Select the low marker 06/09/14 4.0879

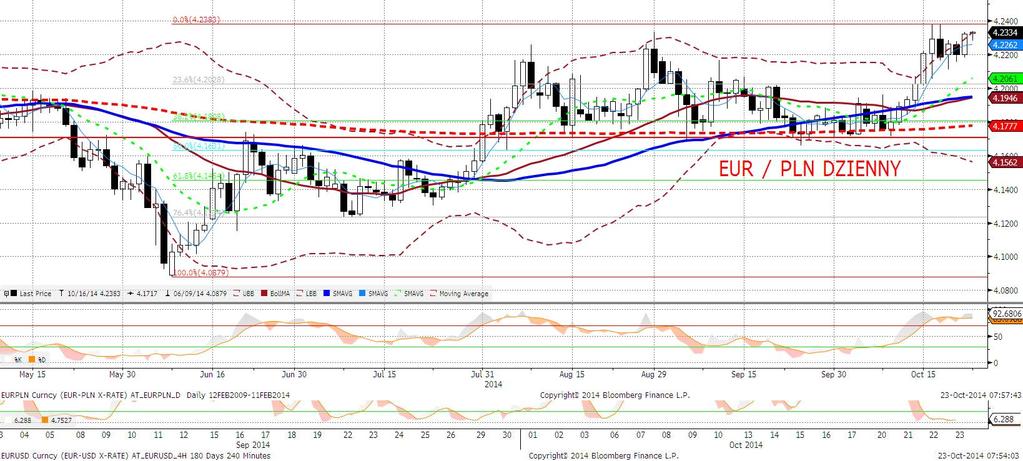tap(196, 293)
